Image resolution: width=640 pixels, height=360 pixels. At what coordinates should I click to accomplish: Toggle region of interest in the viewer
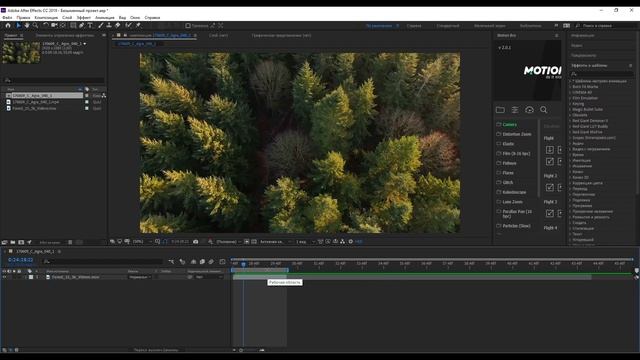pos(247,242)
